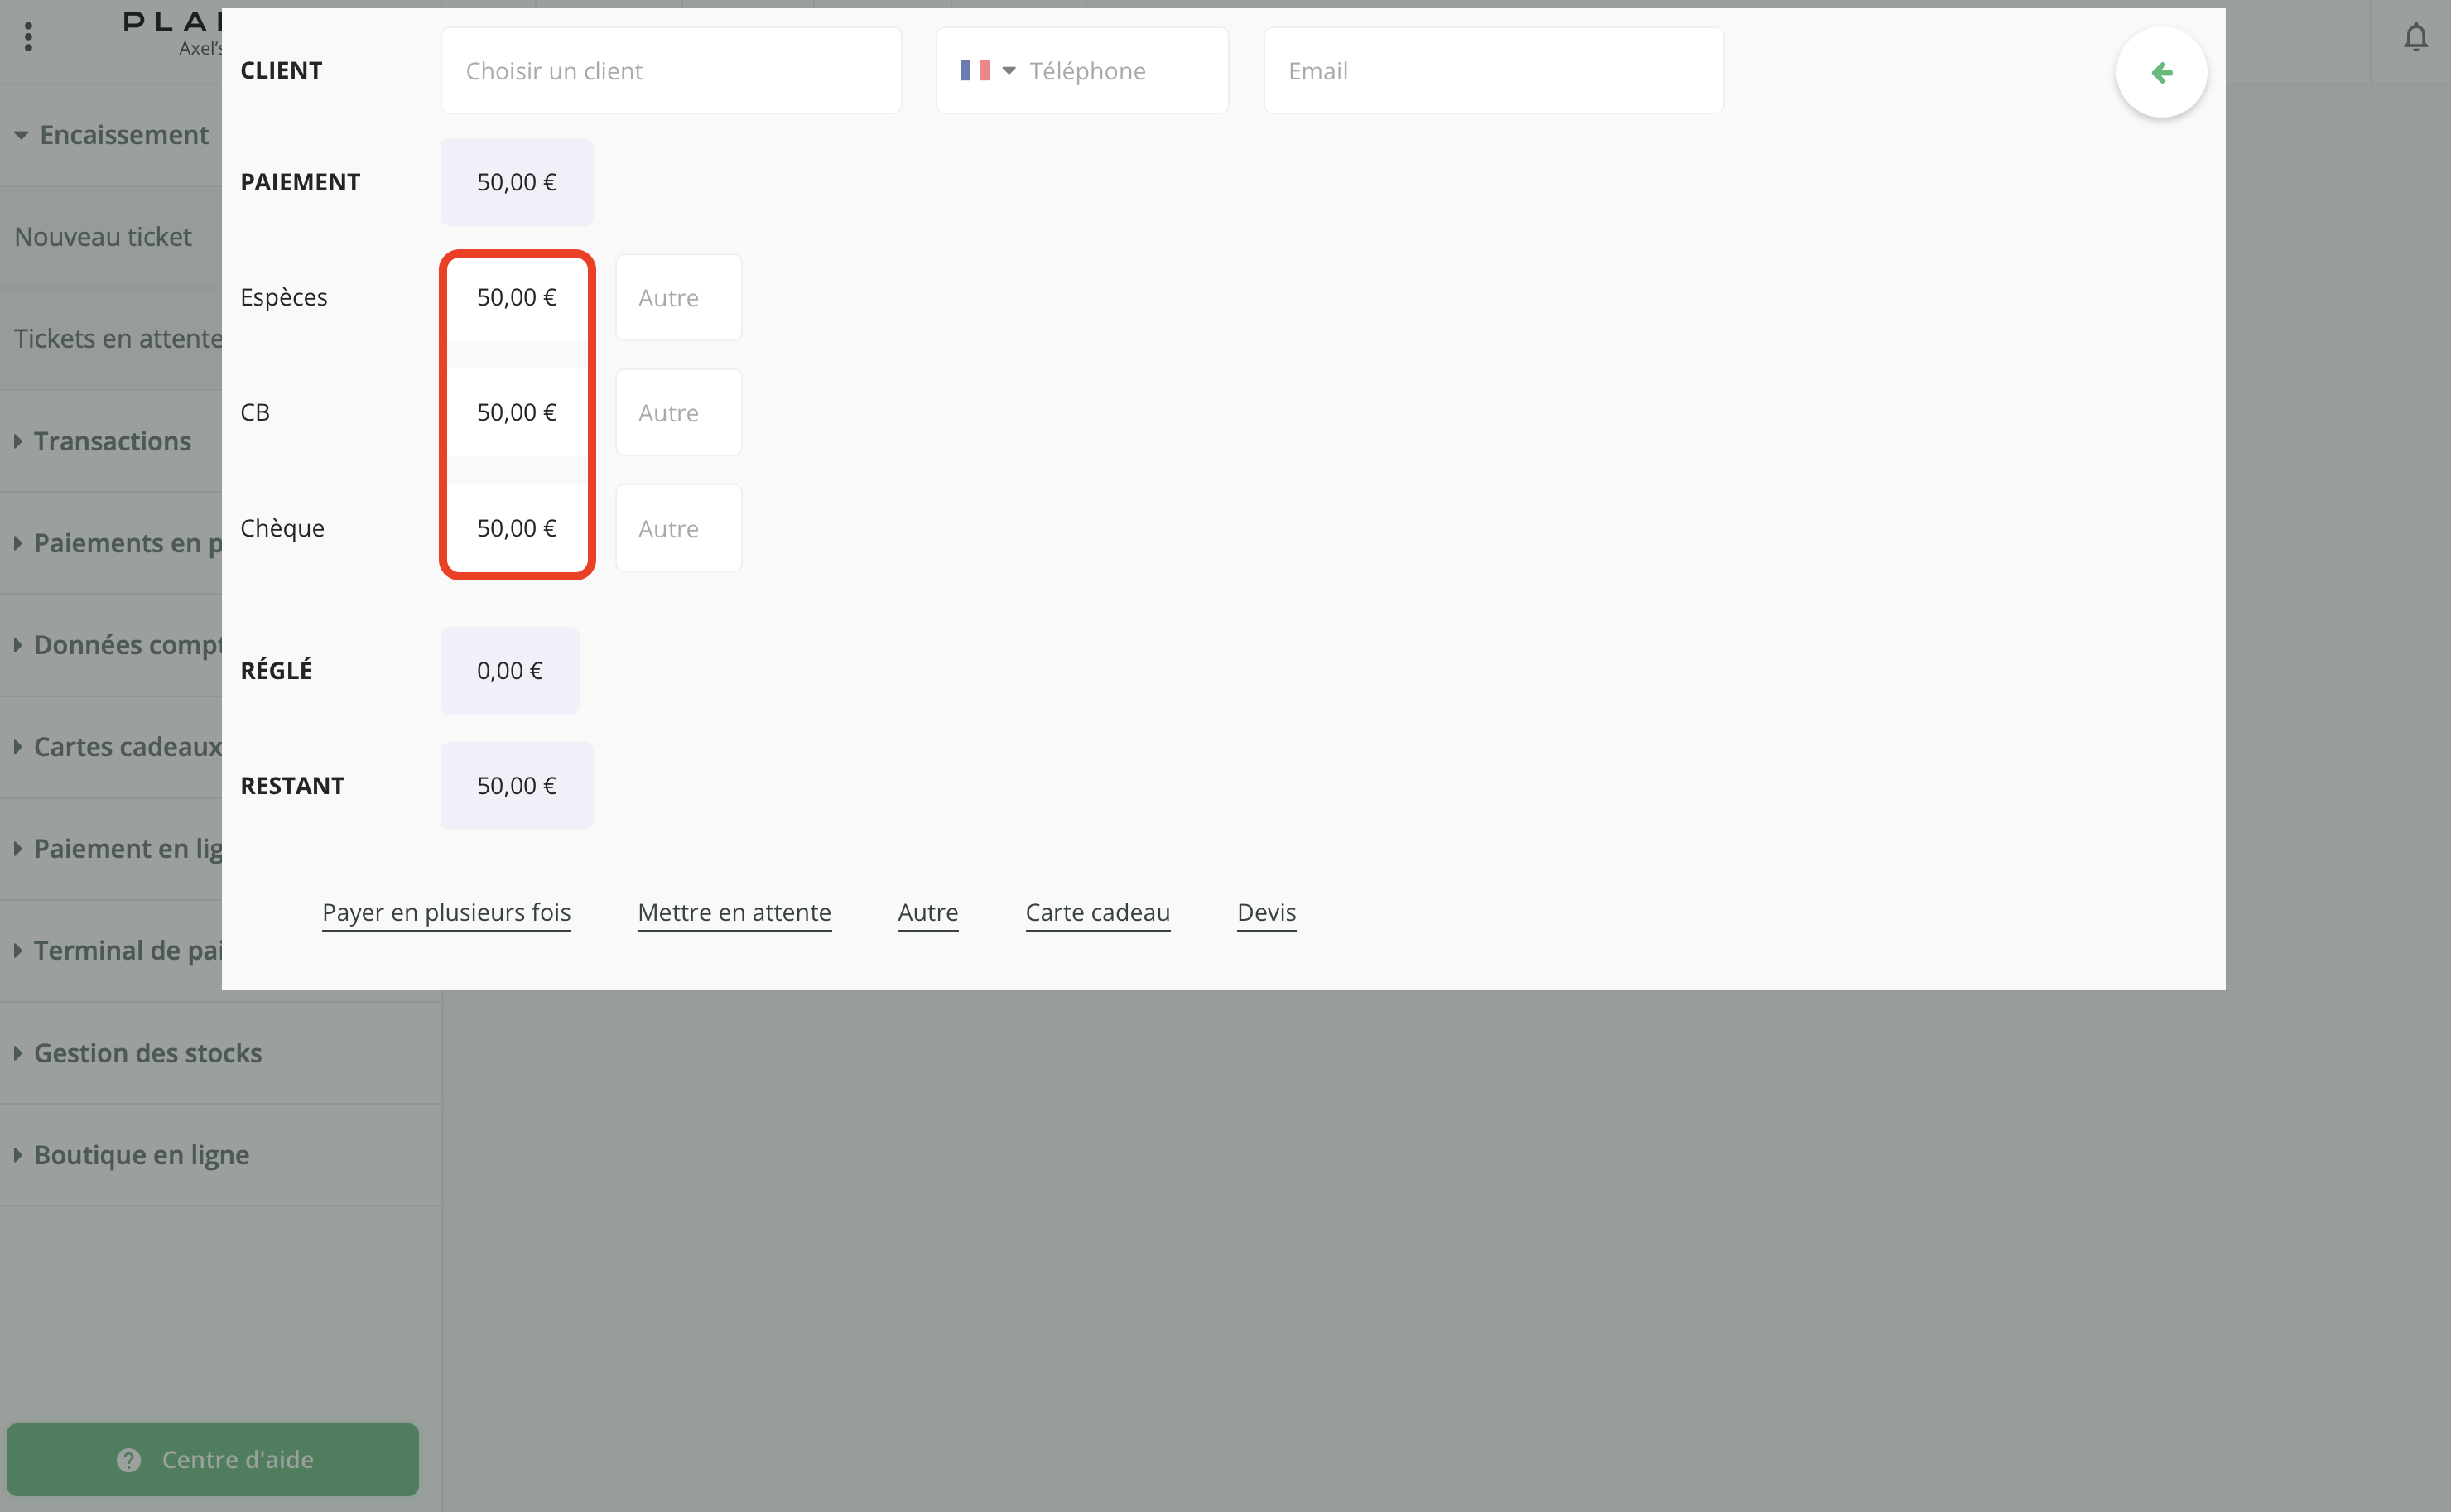Click the Centre d'aide help button
Image resolution: width=2451 pixels, height=1512 pixels.
click(212, 1459)
